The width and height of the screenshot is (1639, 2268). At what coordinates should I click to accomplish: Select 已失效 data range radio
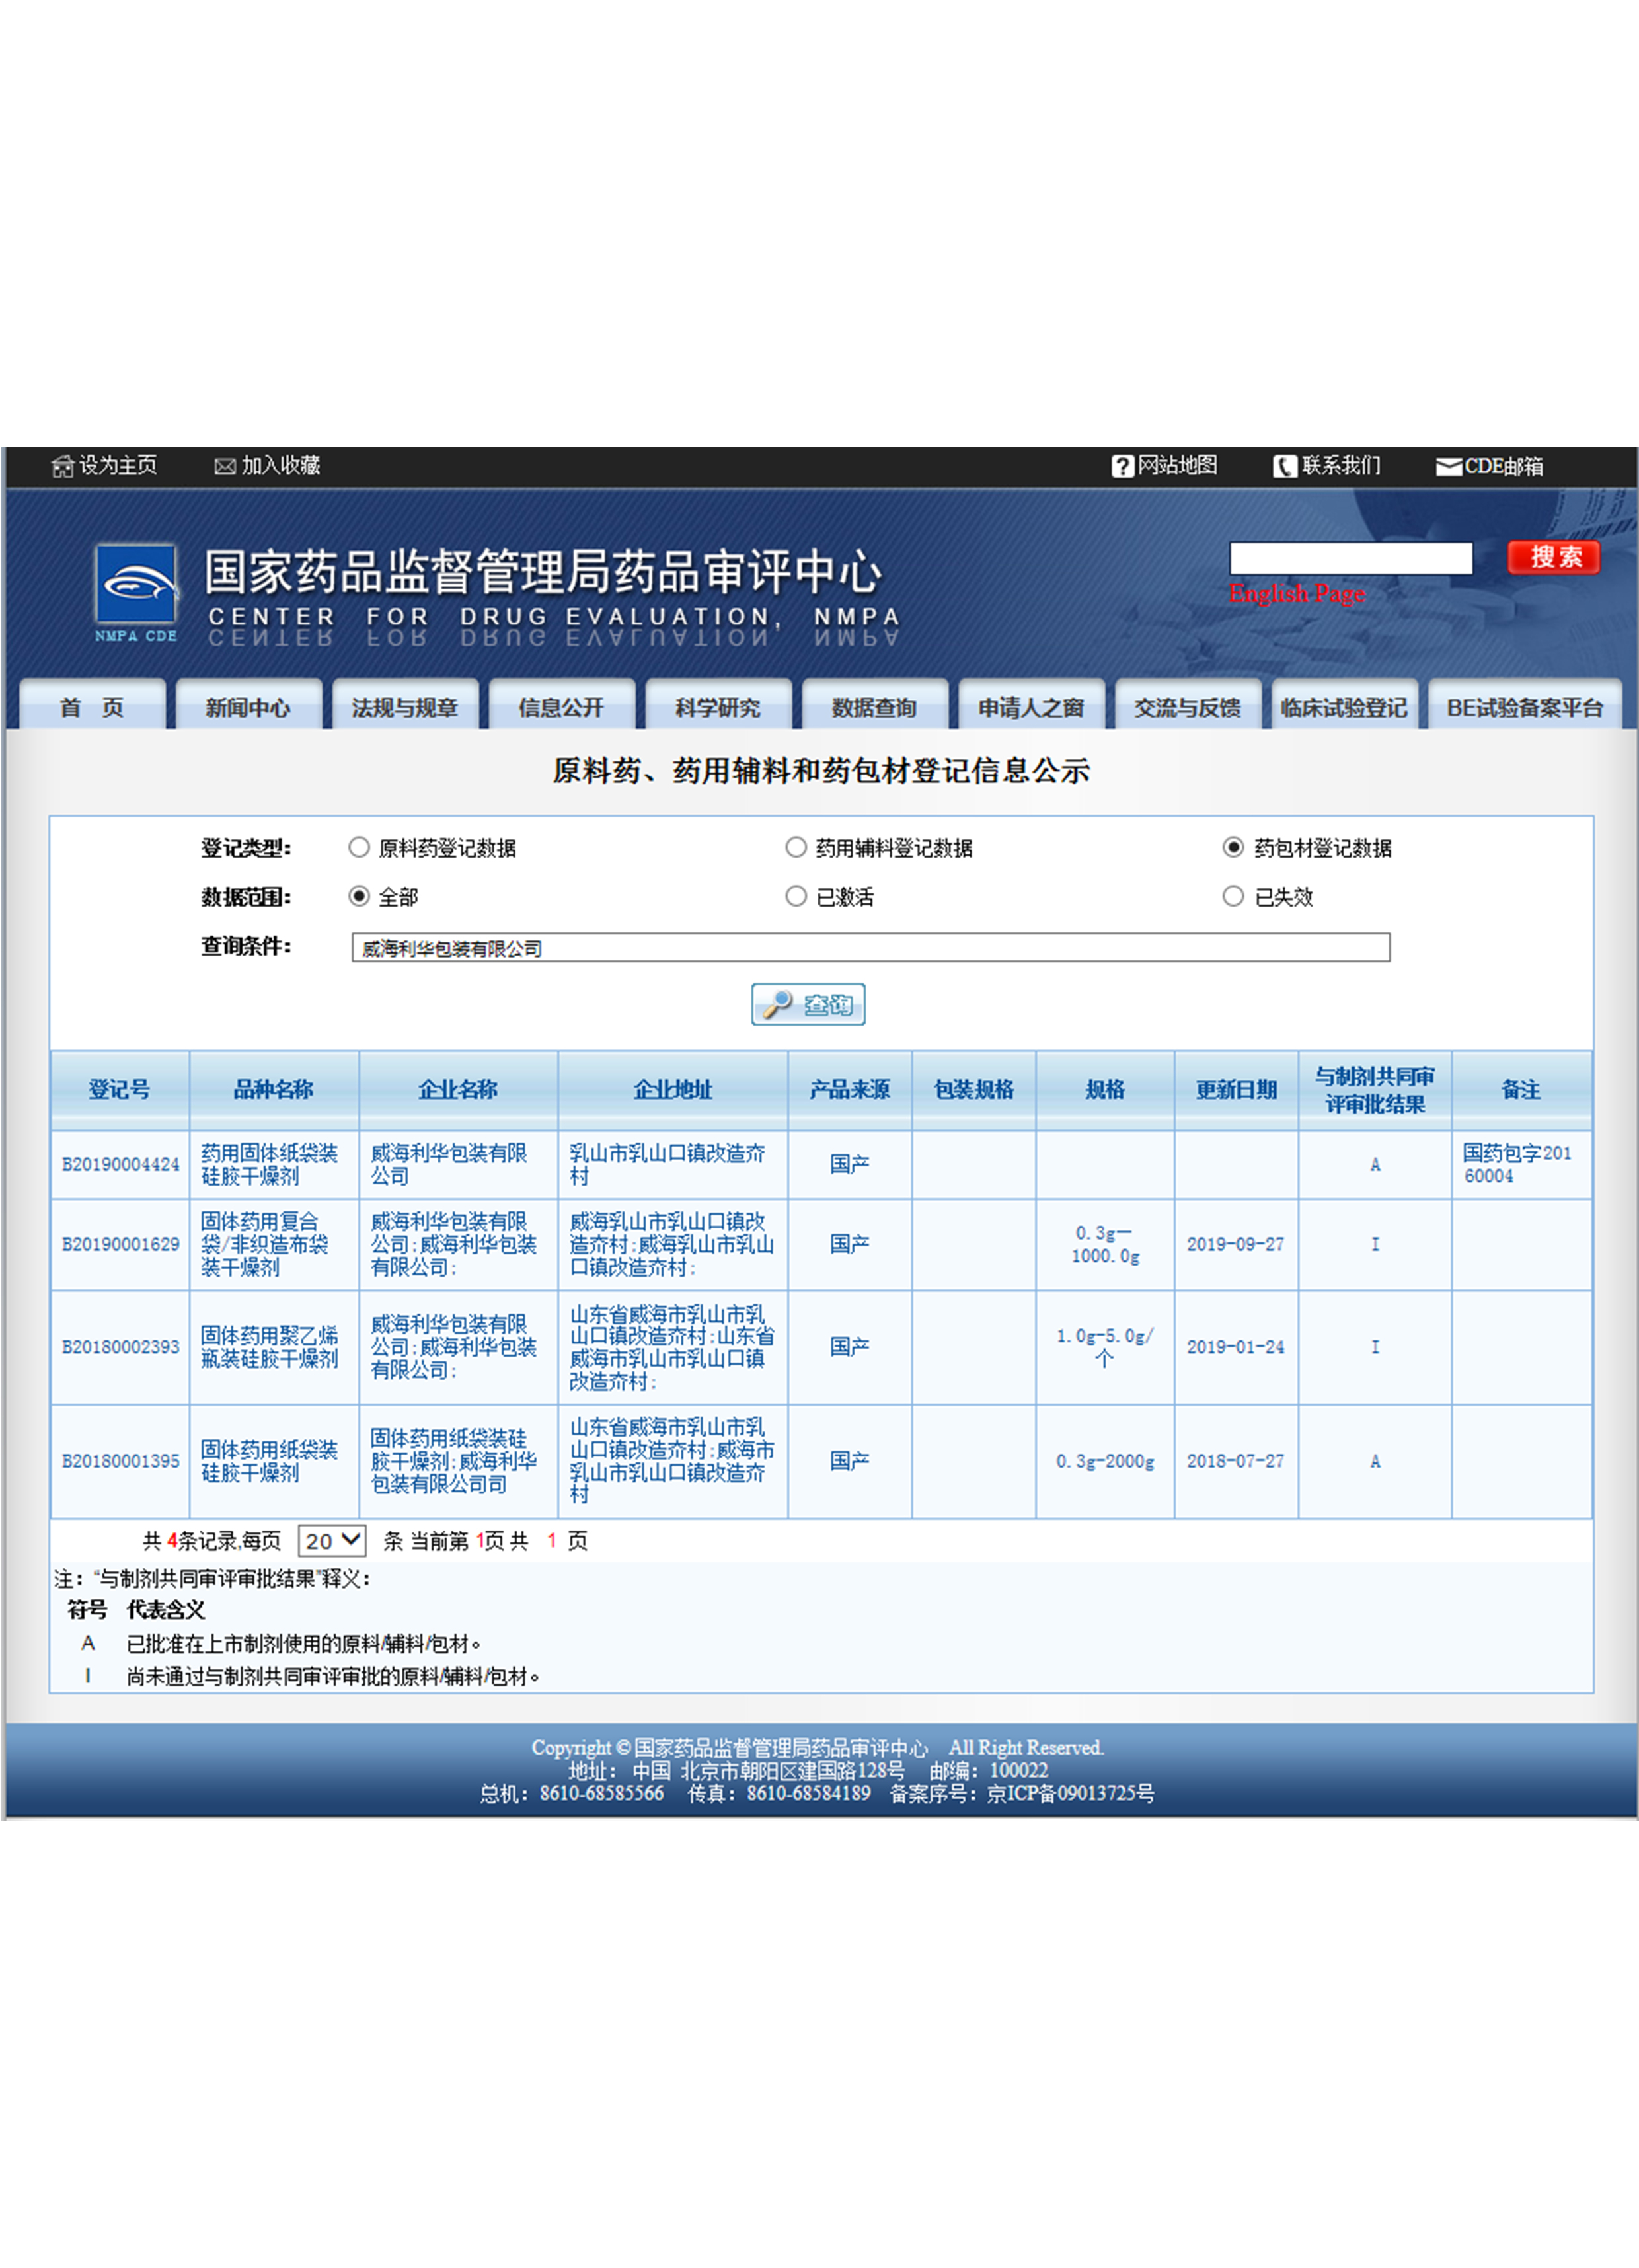pos(1233,896)
